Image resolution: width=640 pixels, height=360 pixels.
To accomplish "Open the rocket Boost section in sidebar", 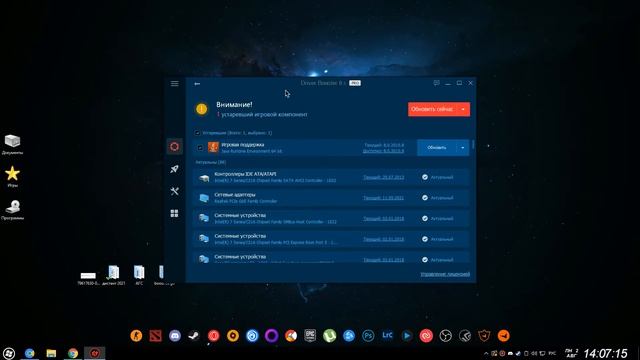I will (x=174, y=169).
